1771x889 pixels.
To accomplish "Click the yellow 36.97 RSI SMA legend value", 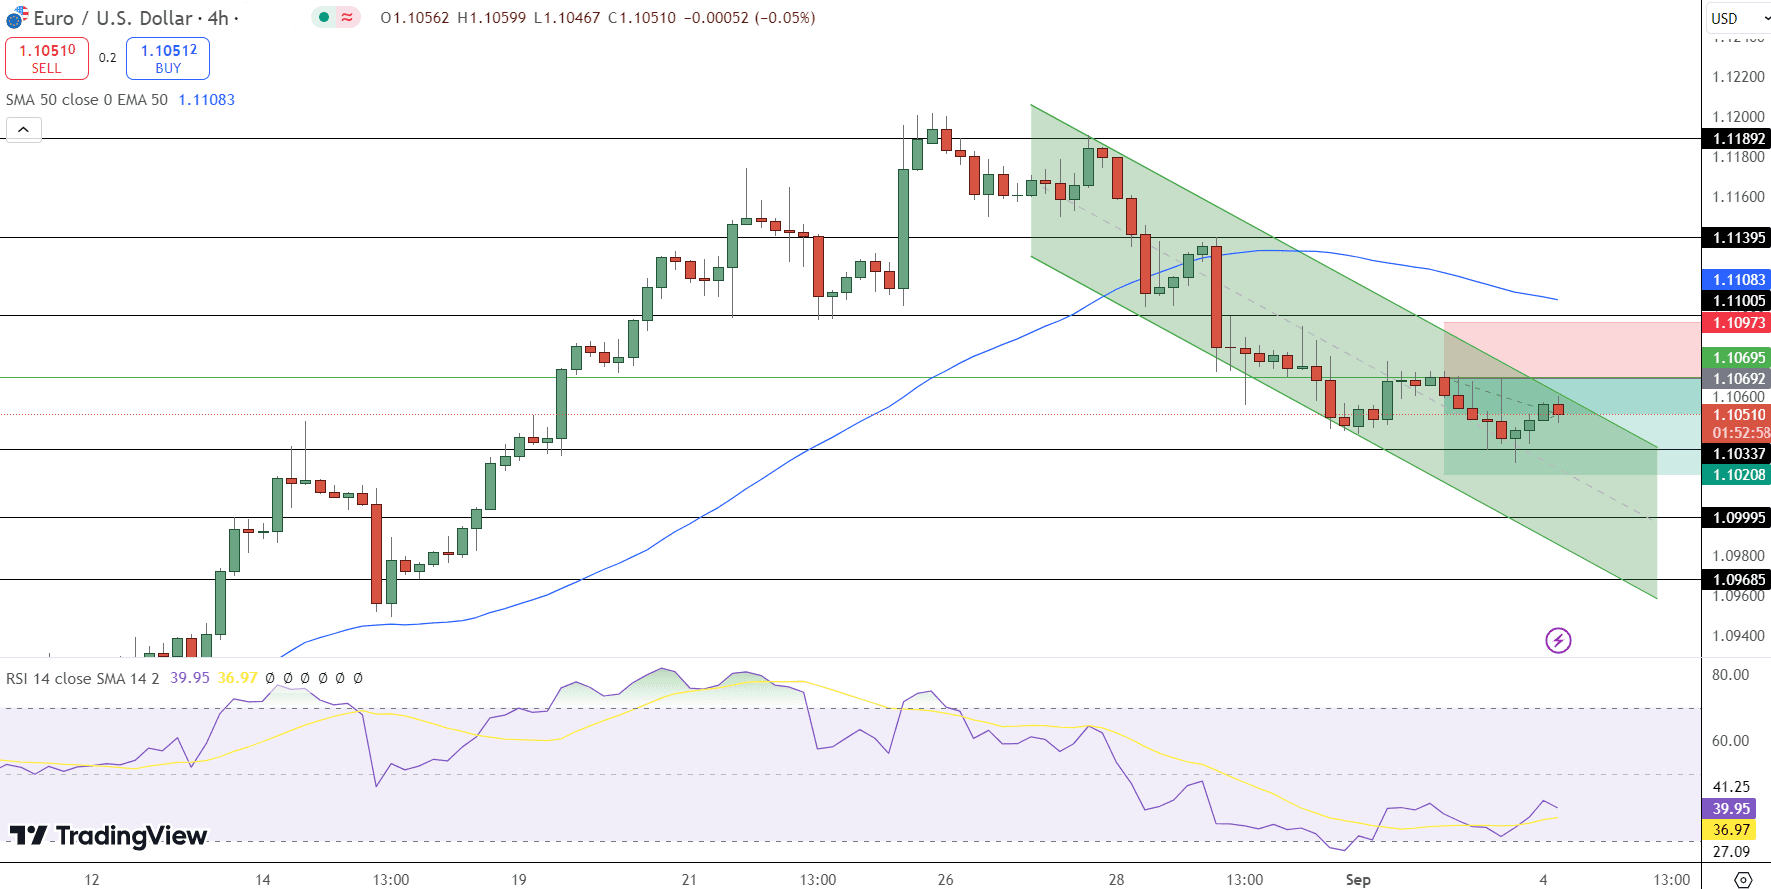I will pos(238,678).
